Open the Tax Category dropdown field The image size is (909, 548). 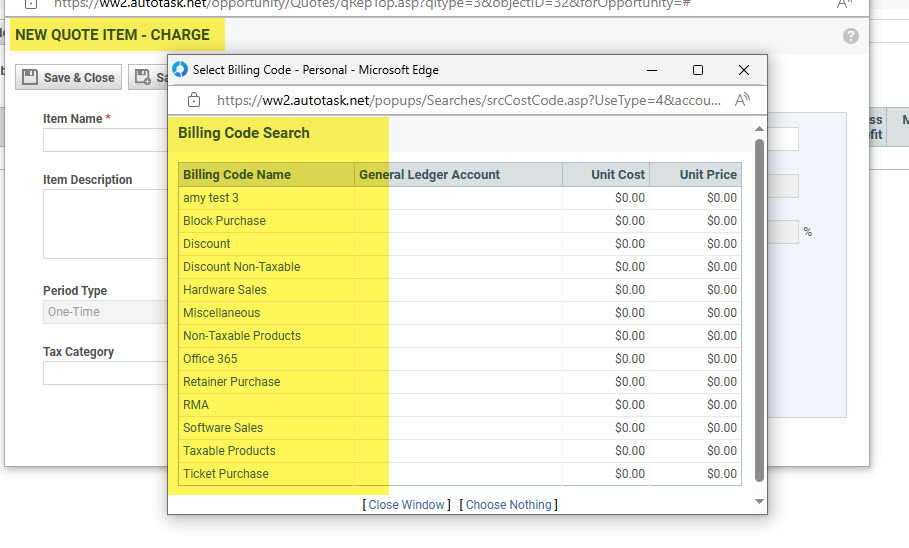(x=105, y=373)
